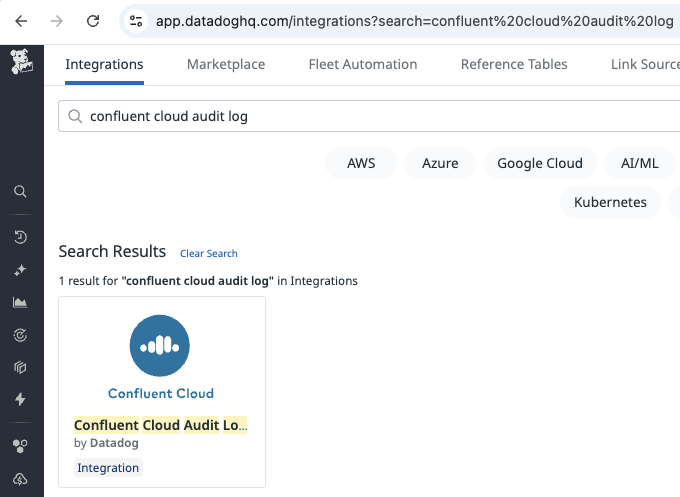The height and width of the screenshot is (497, 680).
Task: Click the Integration tag on the card
Action: [108, 468]
